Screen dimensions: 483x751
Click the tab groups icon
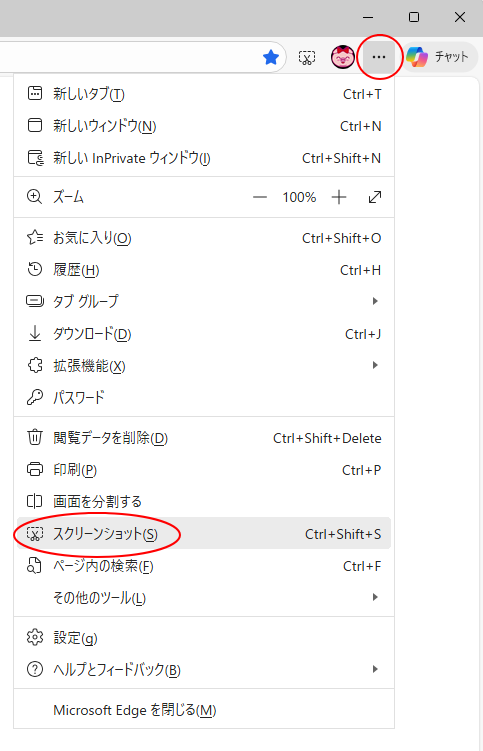click(35, 301)
